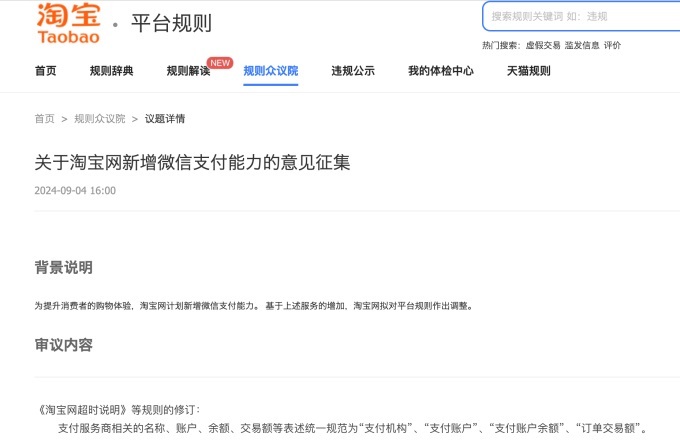Switch to the 规则解读 tab

coord(188,71)
